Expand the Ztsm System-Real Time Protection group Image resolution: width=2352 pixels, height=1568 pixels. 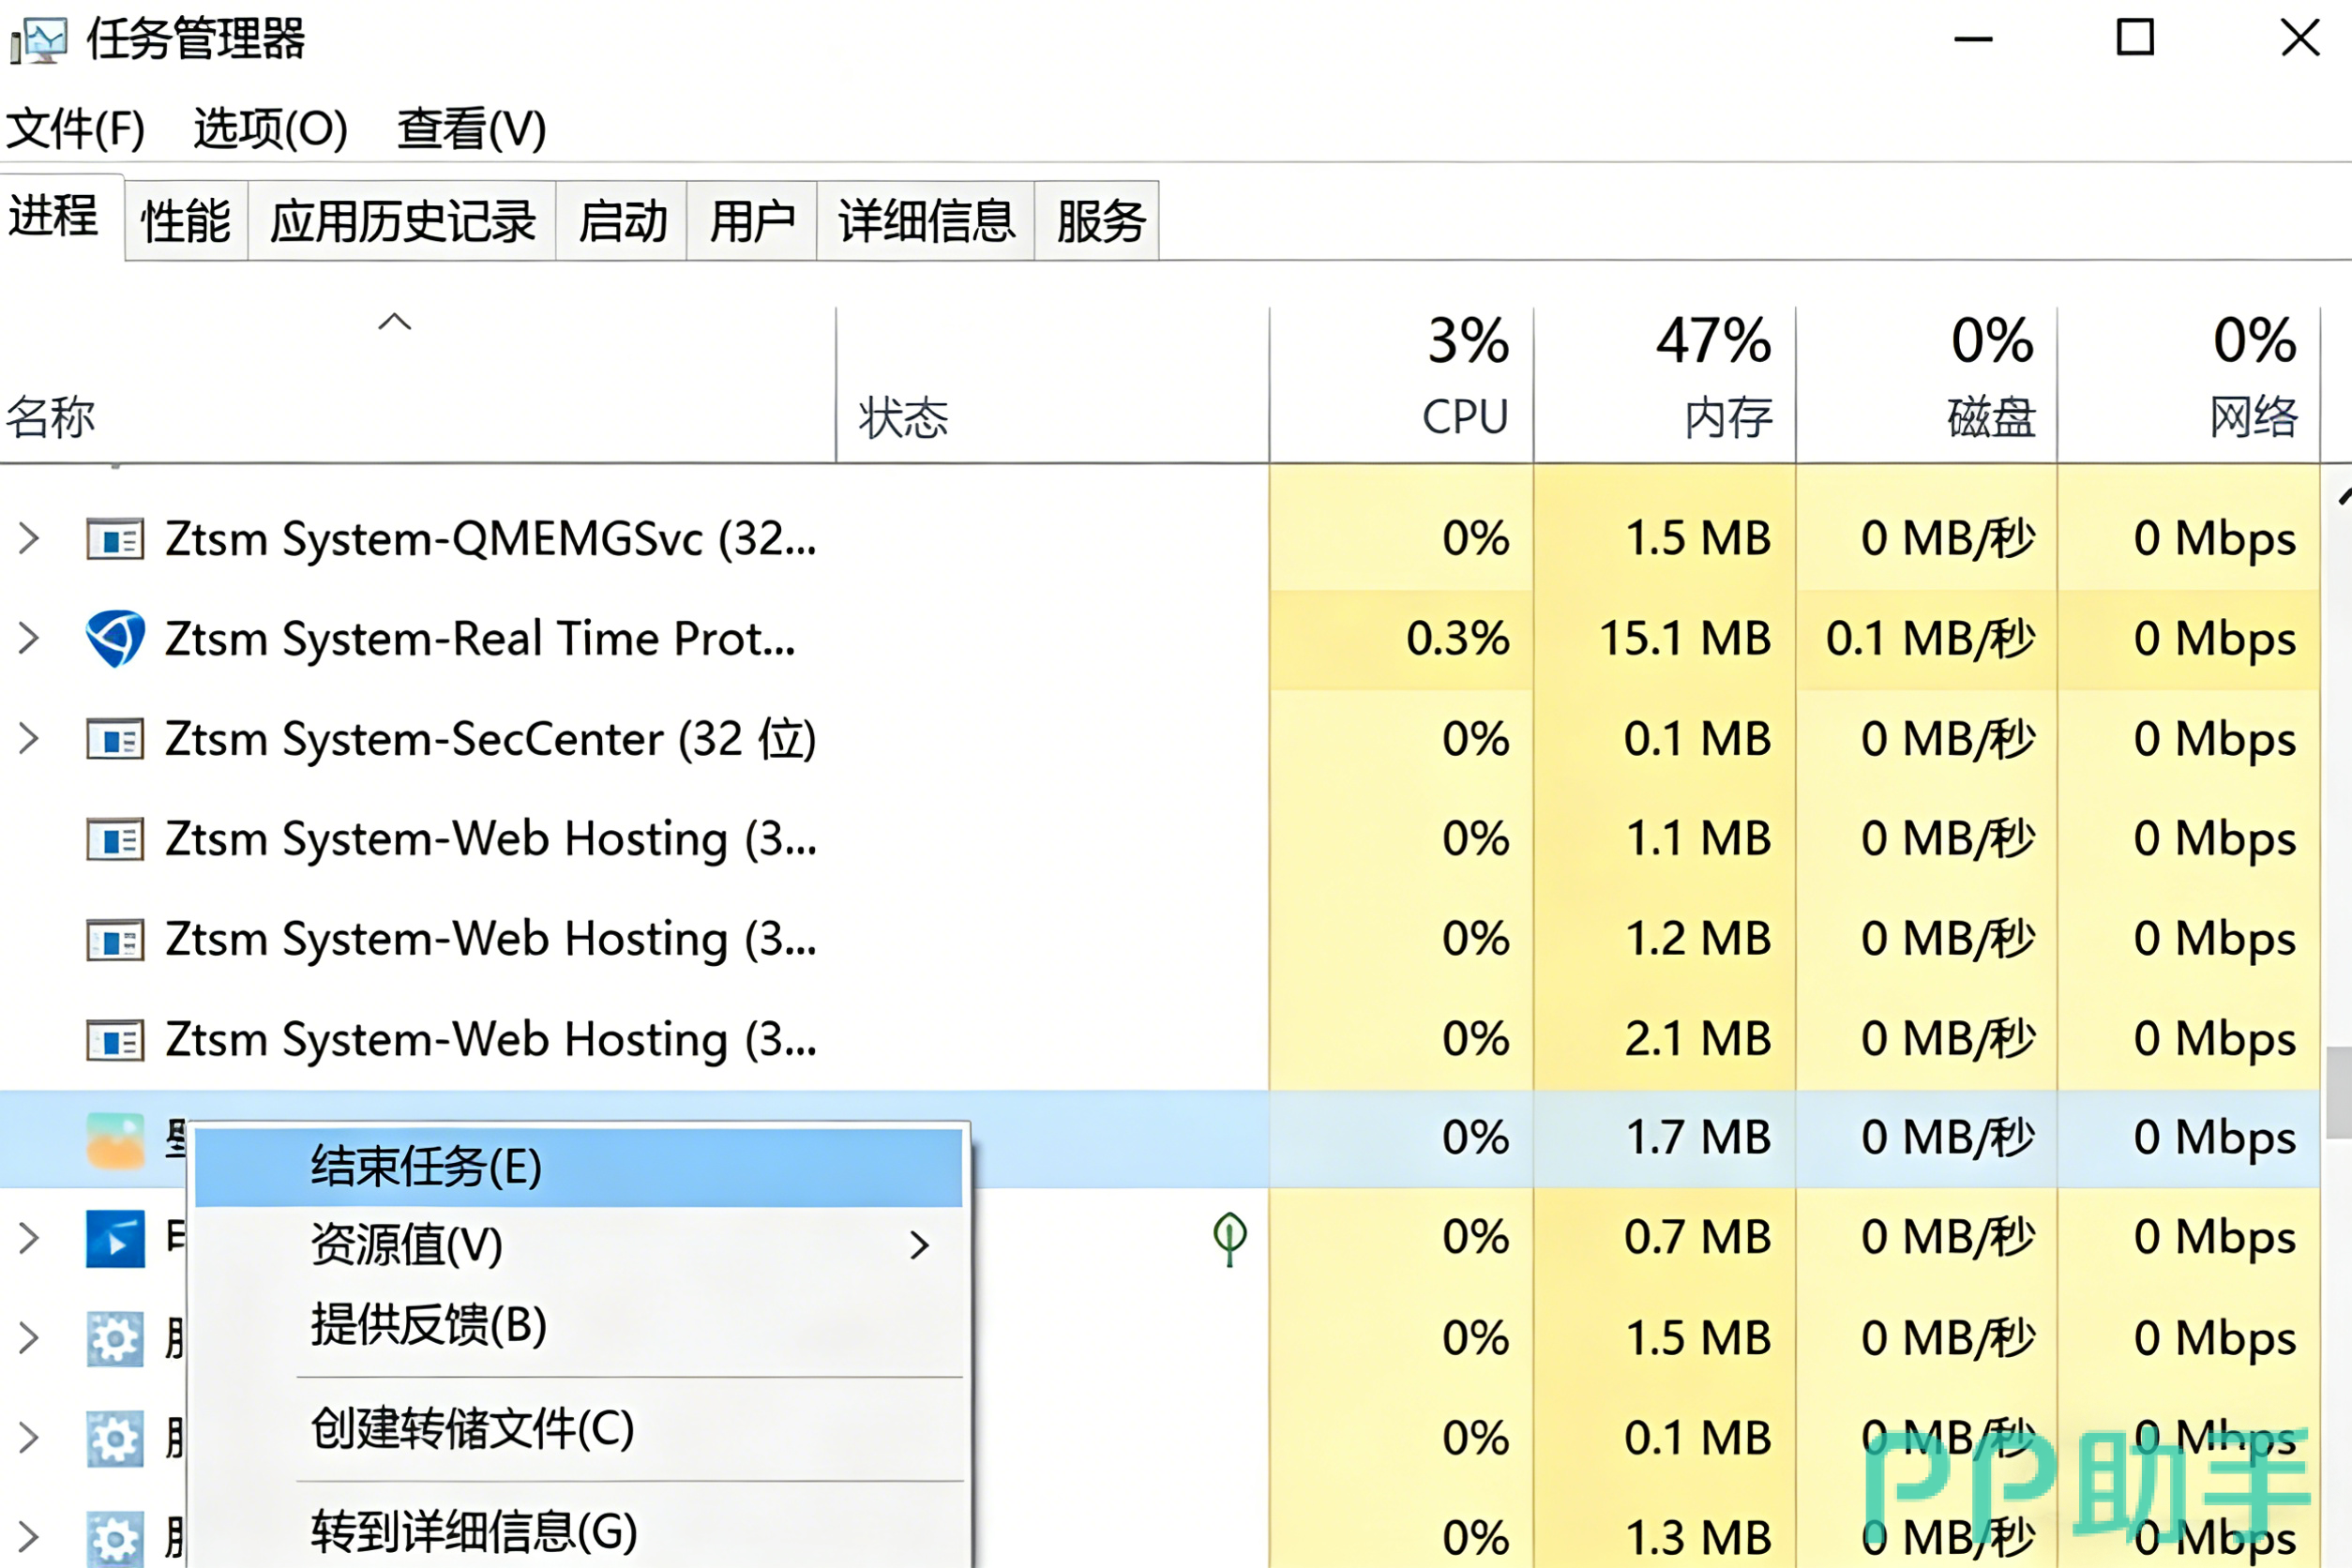pyautogui.click(x=29, y=639)
